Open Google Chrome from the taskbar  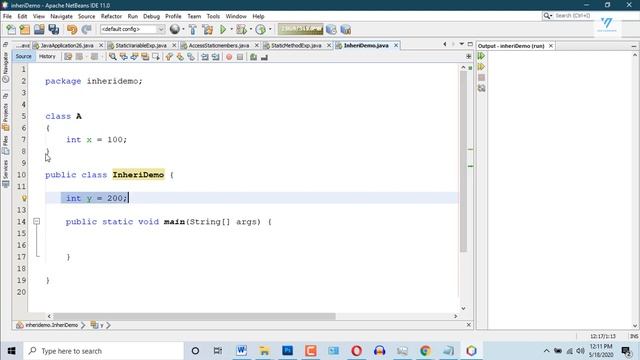click(425, 351)
